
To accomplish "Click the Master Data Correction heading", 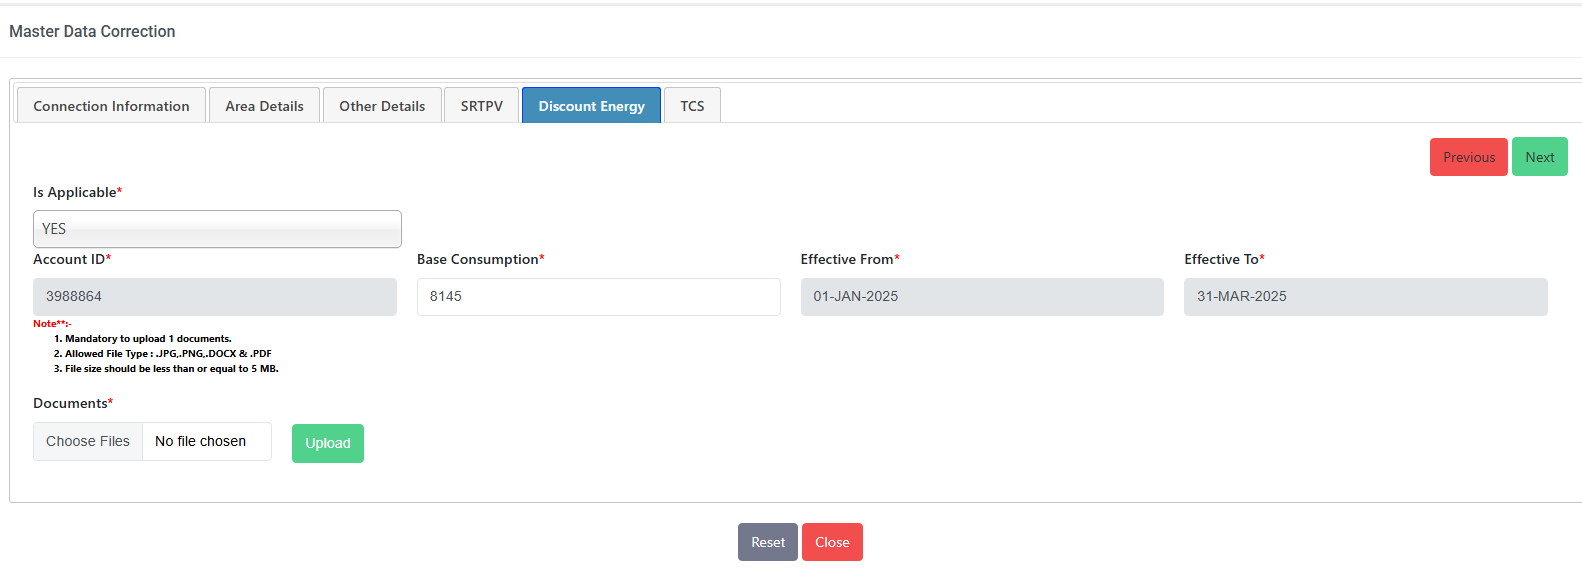I will [x=92, y=32].
